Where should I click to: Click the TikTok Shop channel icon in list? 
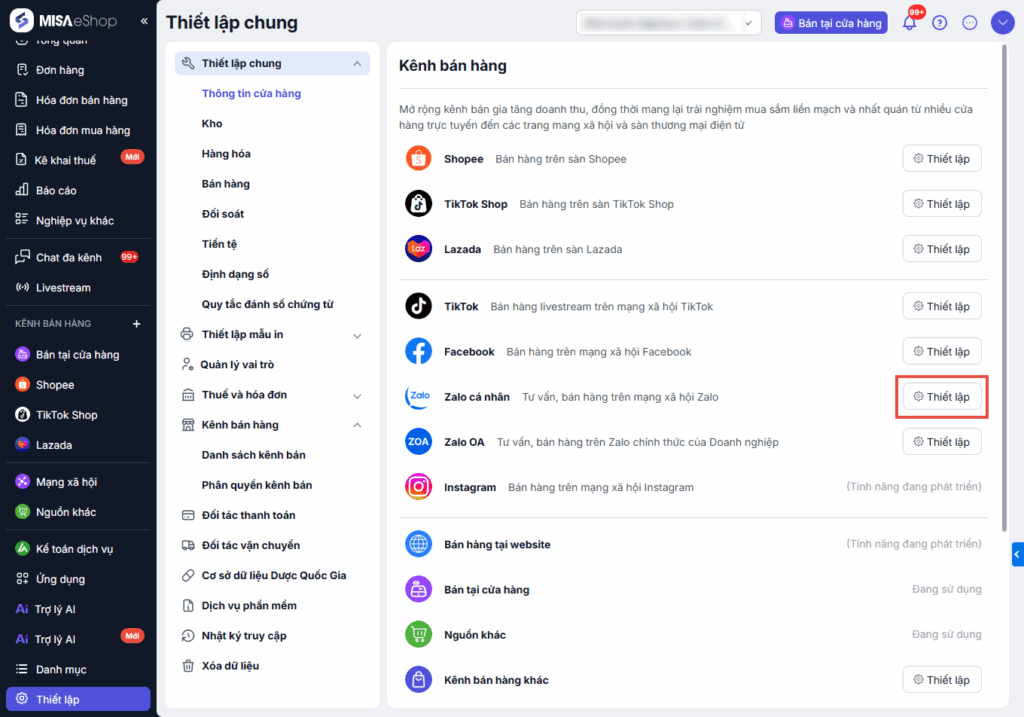418,204
